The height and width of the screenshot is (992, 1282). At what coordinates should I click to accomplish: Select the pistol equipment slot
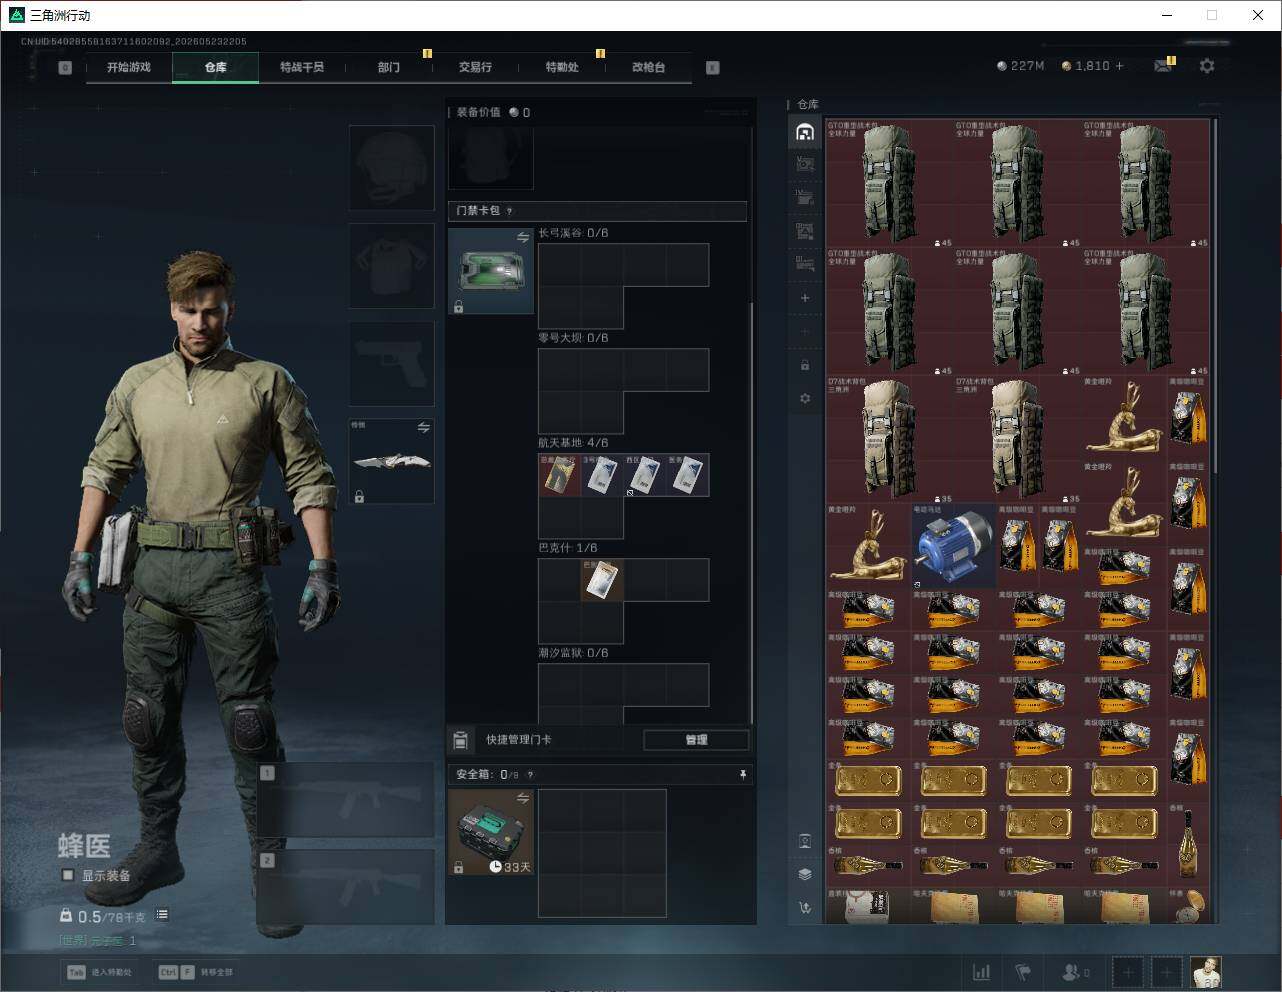[x=391, y=364]
